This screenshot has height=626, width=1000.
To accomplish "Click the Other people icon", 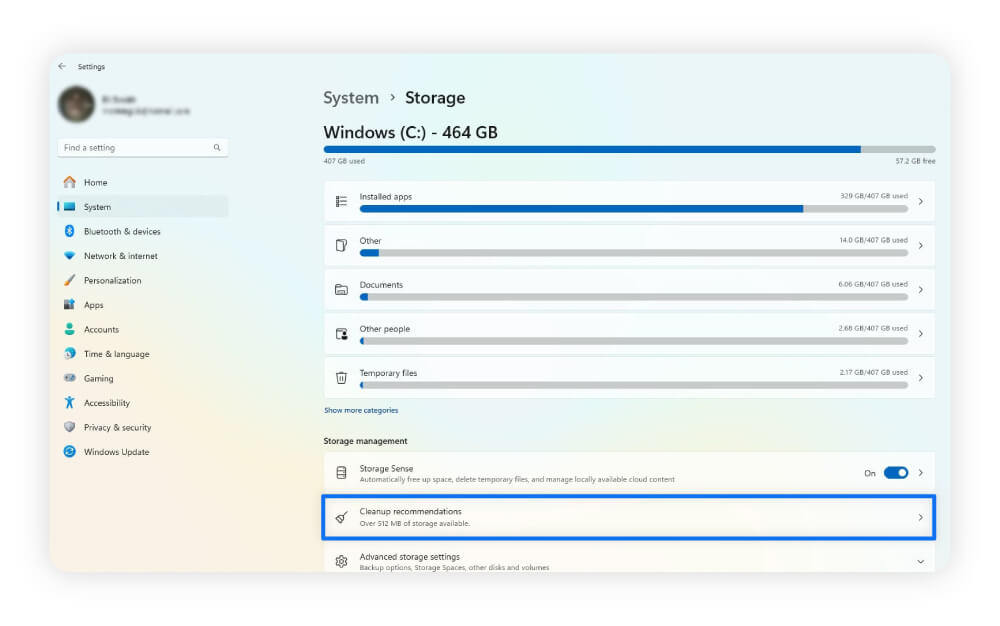I will (341, 333).
